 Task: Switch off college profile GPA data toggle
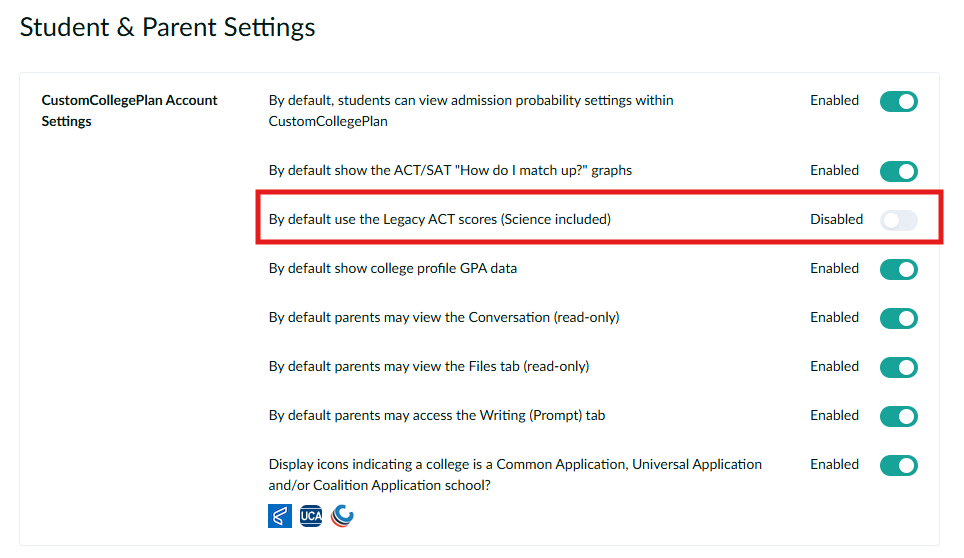click(x=898, y=269)
